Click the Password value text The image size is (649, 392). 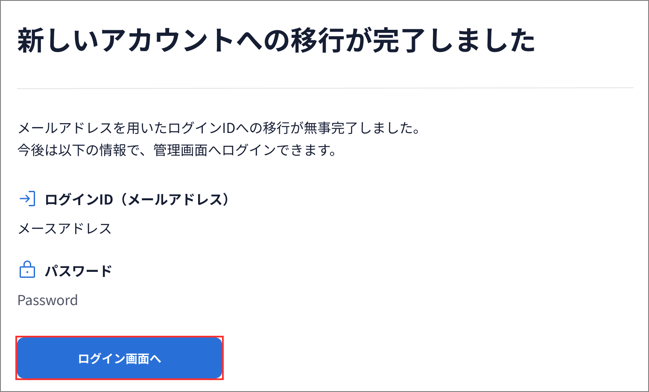click(48, 300)
